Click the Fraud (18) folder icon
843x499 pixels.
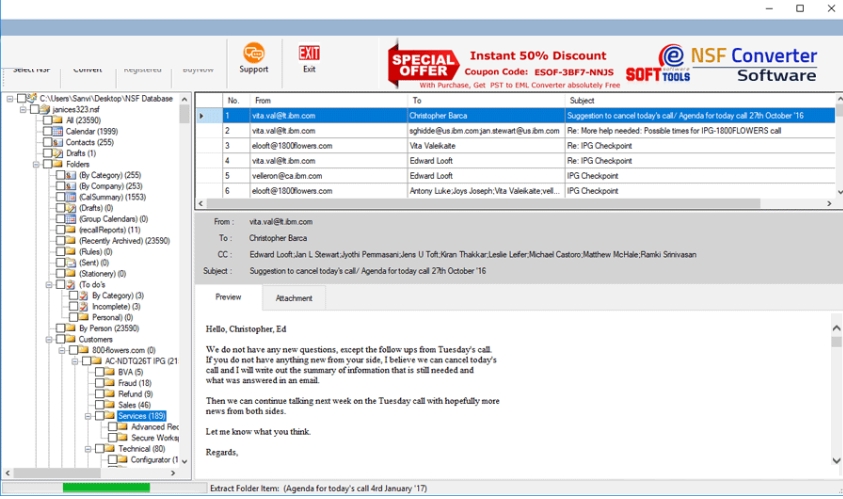[110, 383]
